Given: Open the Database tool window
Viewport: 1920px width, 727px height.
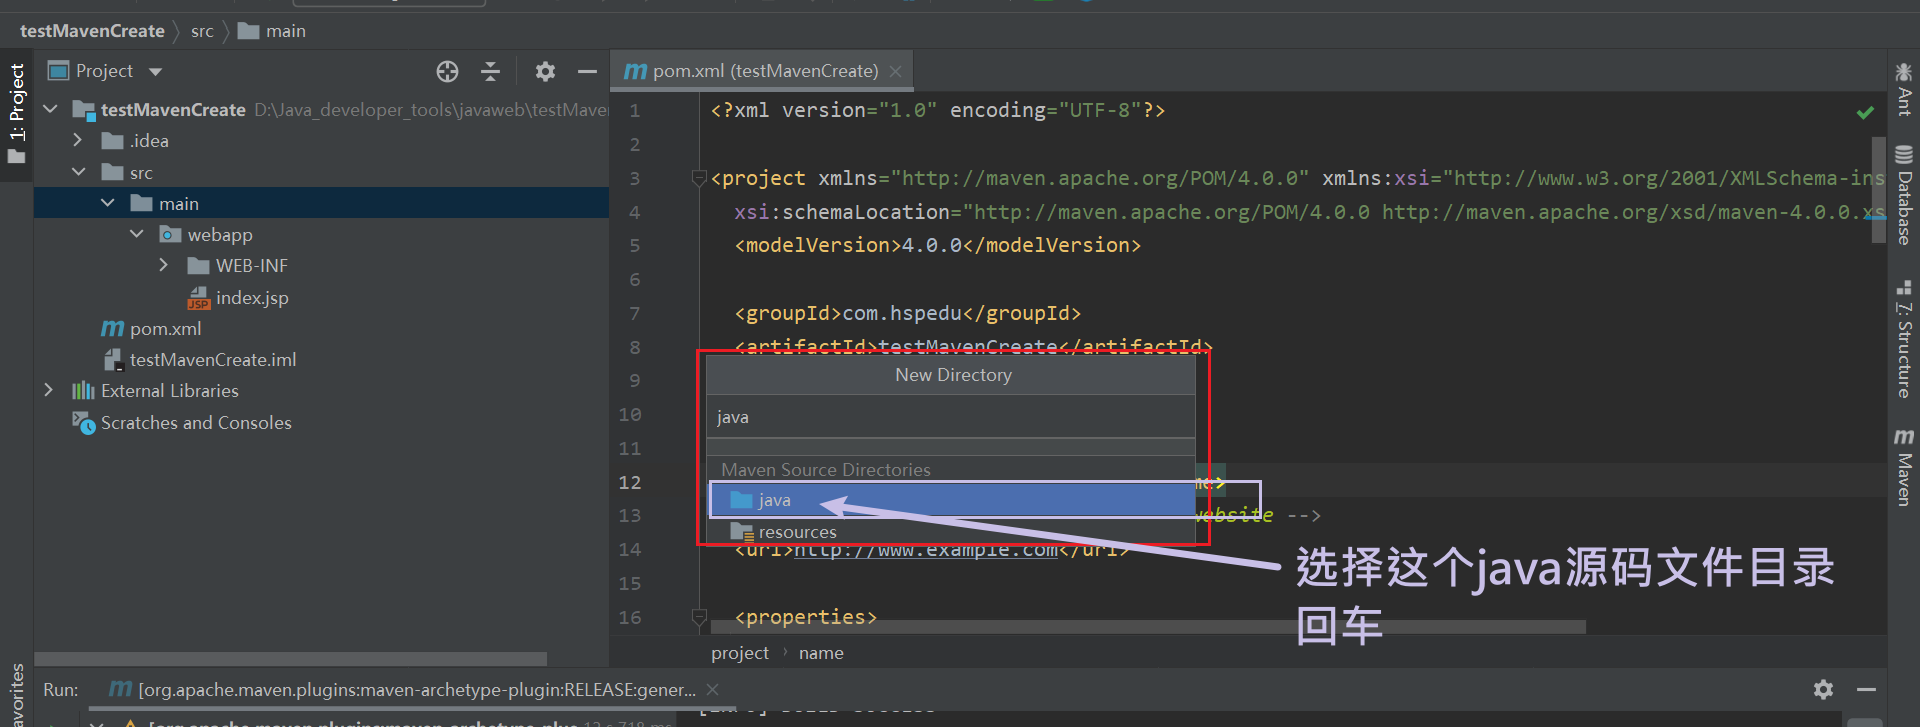Looking at the screenshot, I should 1904,195.
